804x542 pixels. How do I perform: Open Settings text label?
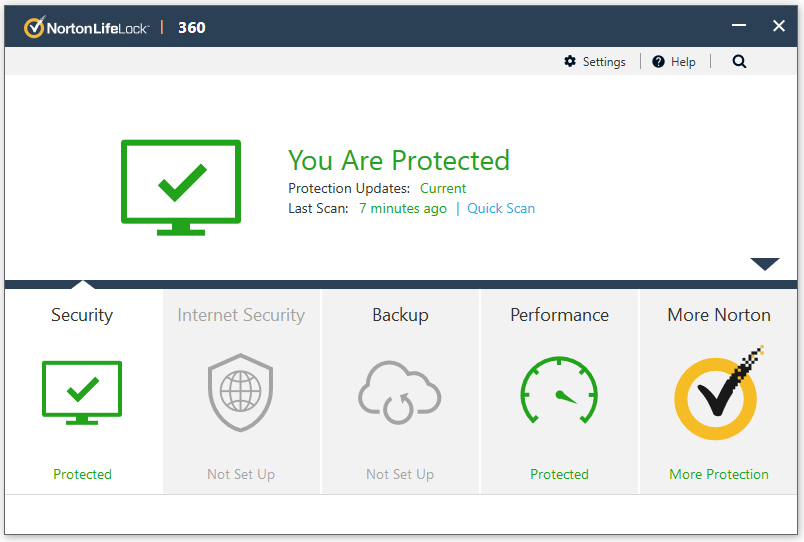coord(604,62)
